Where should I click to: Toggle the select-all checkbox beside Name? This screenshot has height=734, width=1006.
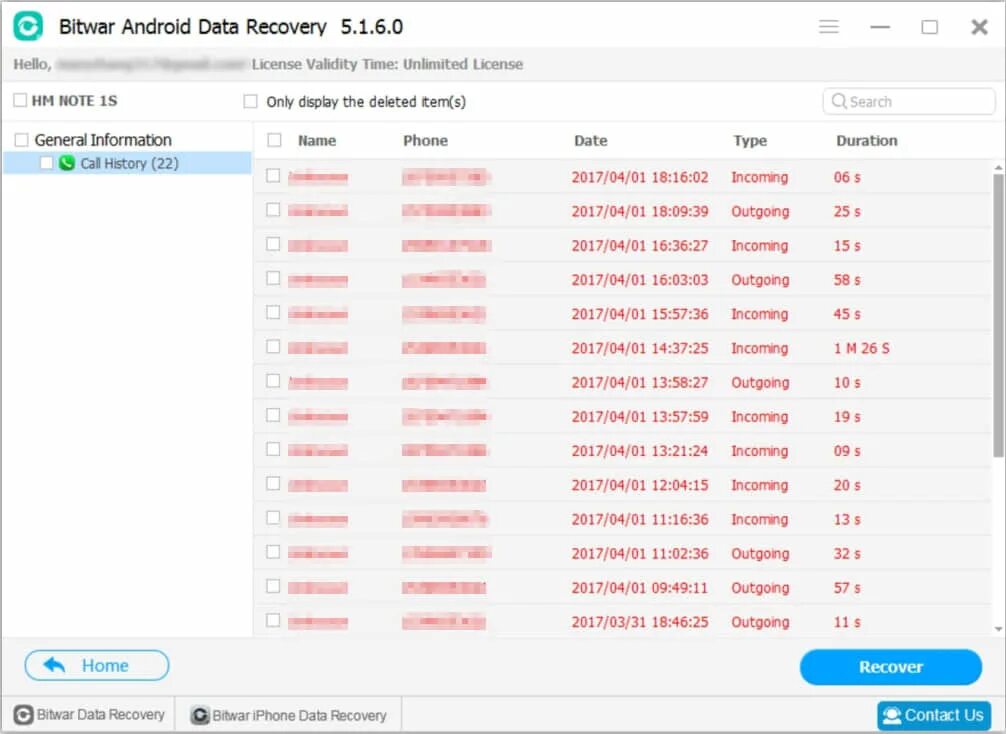[x=274, y=140]
